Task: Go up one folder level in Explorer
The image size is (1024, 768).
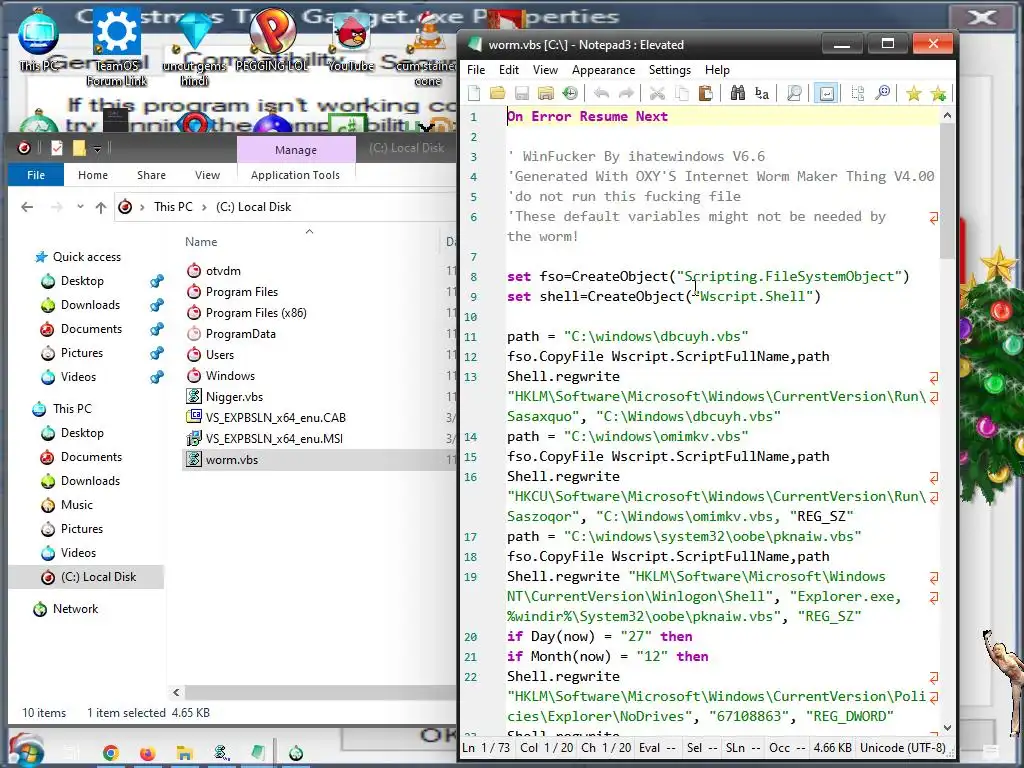Action: 101,207
